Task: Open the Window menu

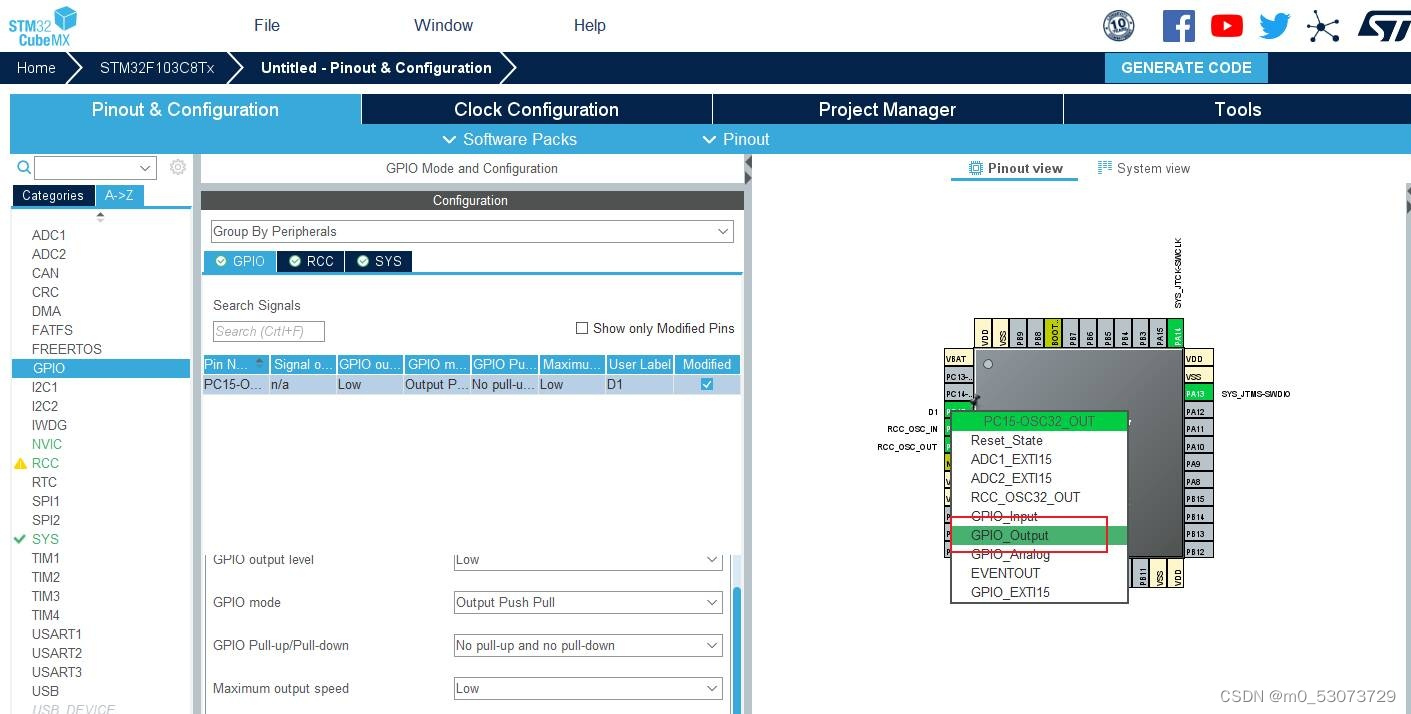Action: pyautogui.click(x=443, y=25)
